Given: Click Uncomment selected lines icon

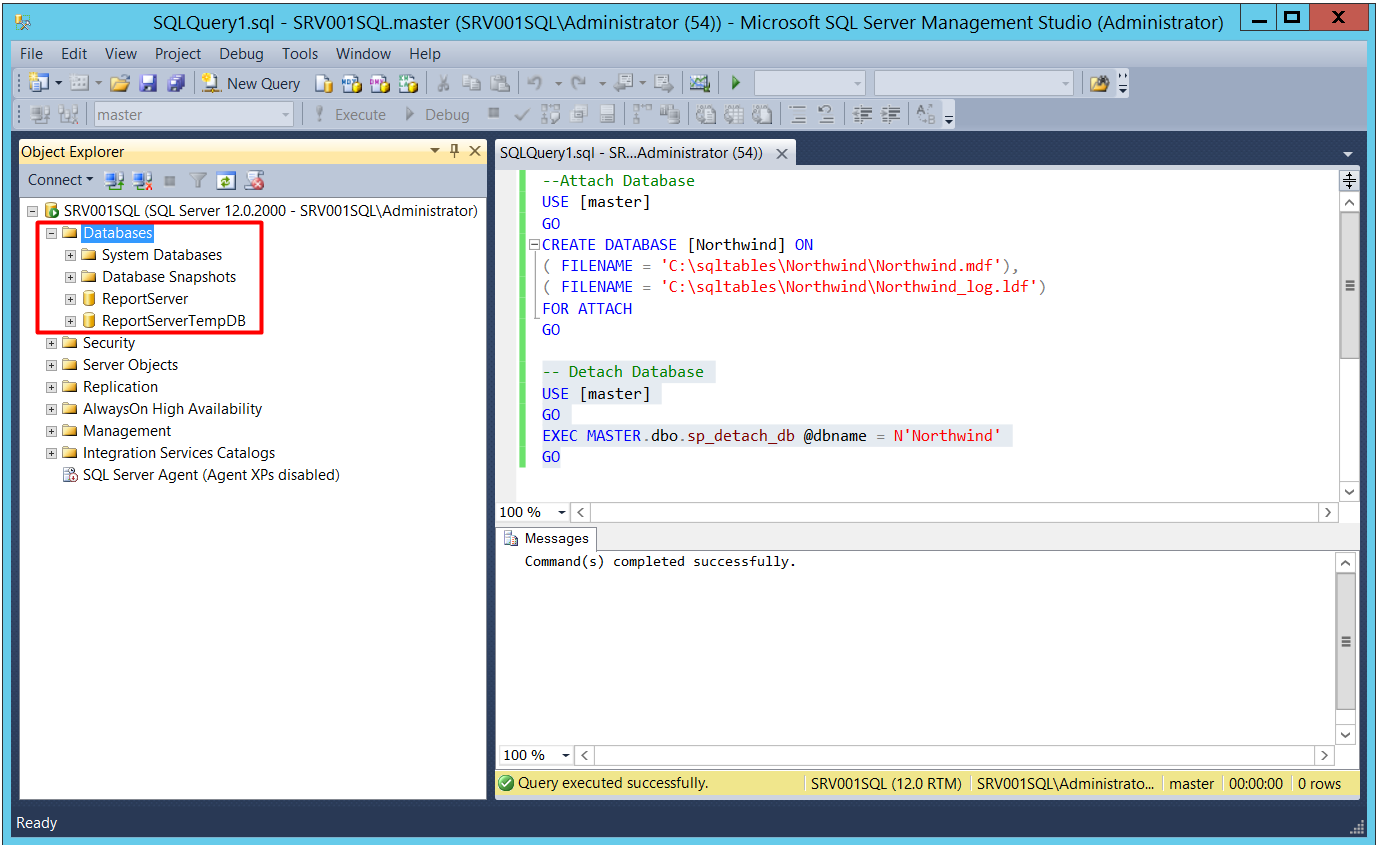Looking at the screenshot, I should (826, 114).
